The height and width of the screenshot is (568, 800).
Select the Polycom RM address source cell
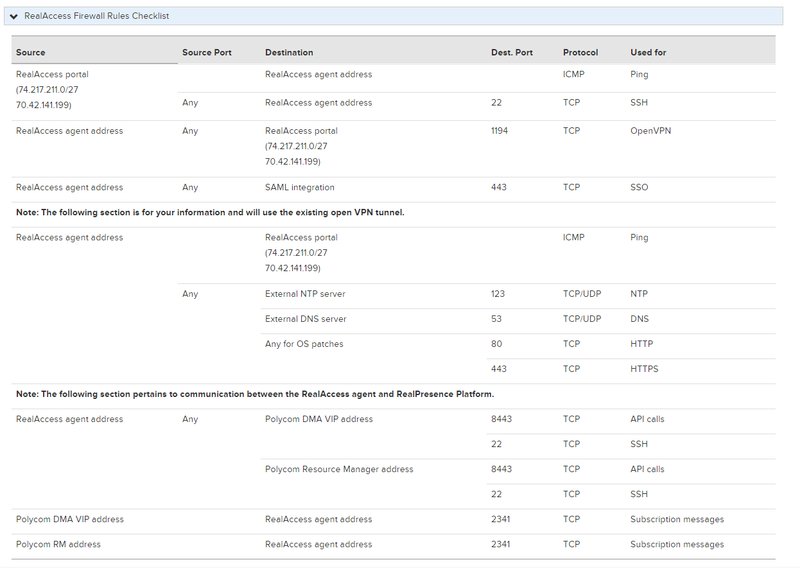[x=58, y=544]
